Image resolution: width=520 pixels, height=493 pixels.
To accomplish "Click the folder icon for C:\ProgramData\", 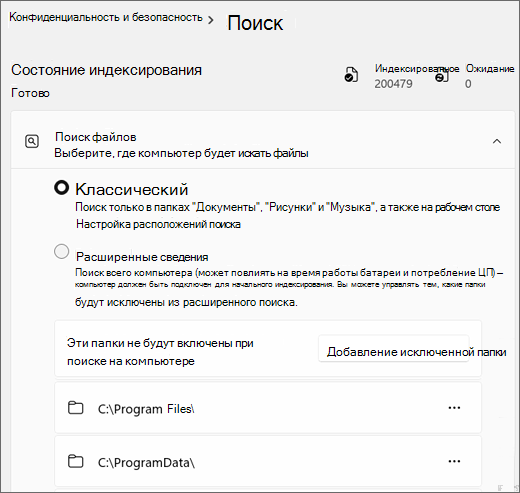I will click(x=76, y=461).
